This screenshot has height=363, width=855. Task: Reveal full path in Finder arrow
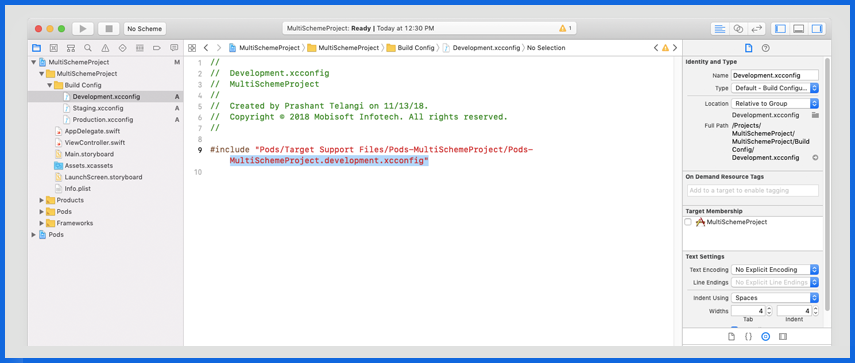point(815,158)
